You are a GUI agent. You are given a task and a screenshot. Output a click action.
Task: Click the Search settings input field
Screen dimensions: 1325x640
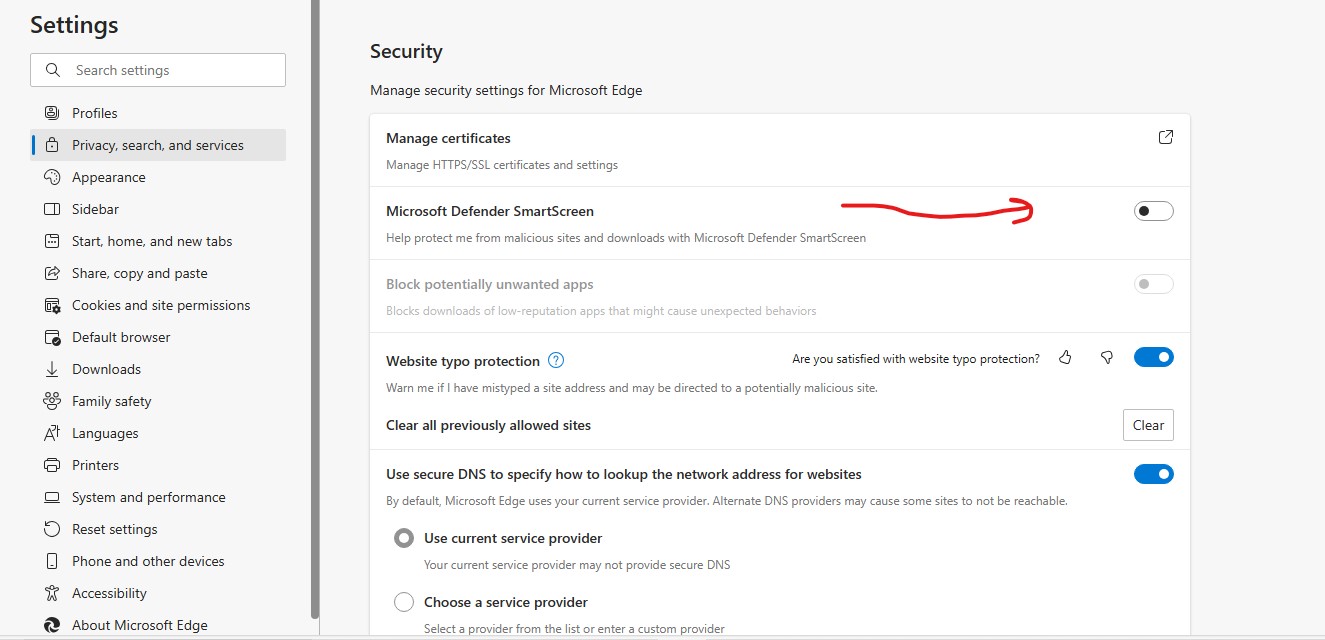click(158, 70)
